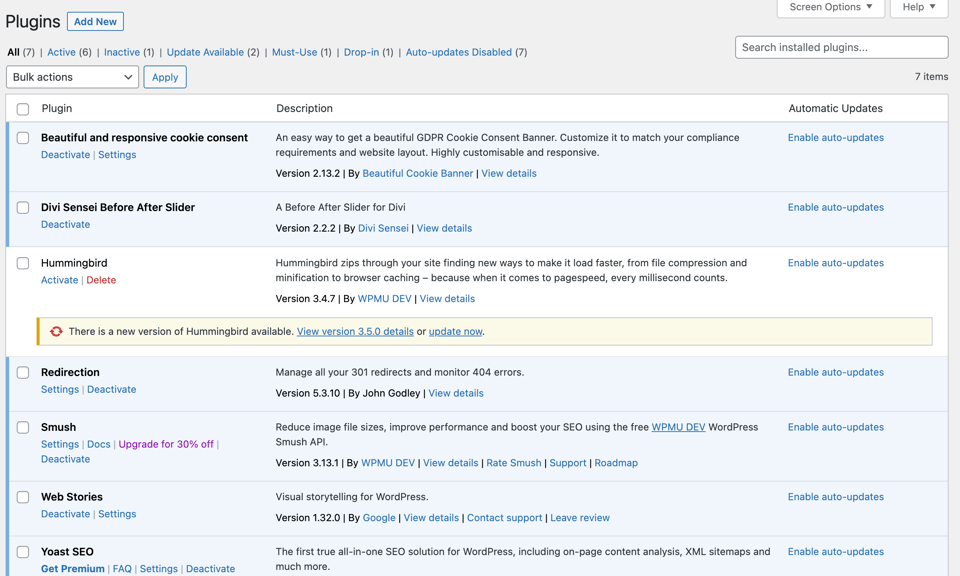Open Smush Docs link
The width and height of the screenshot is (960, 576).
[x=99, y=444]
